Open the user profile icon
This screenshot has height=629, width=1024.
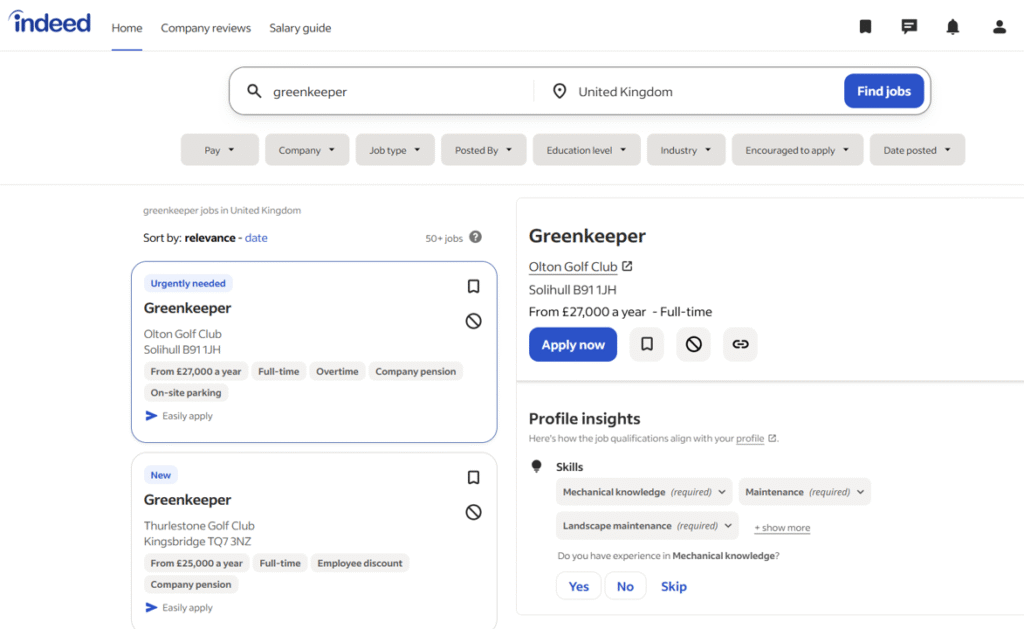(x=999, y=27)
